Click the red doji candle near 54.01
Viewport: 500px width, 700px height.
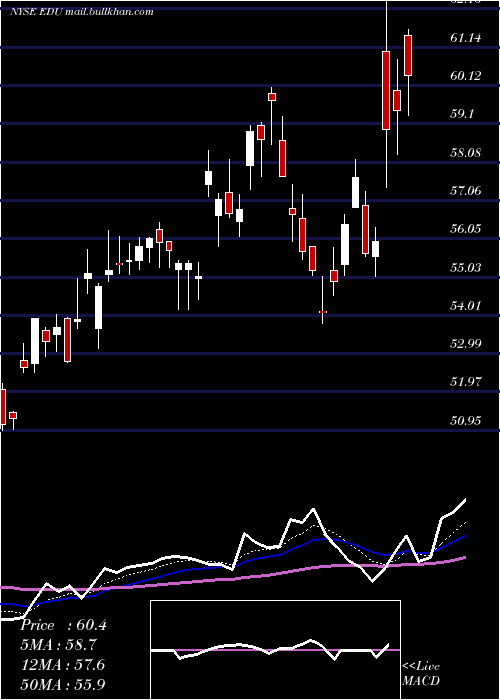[x=323, y=312]
